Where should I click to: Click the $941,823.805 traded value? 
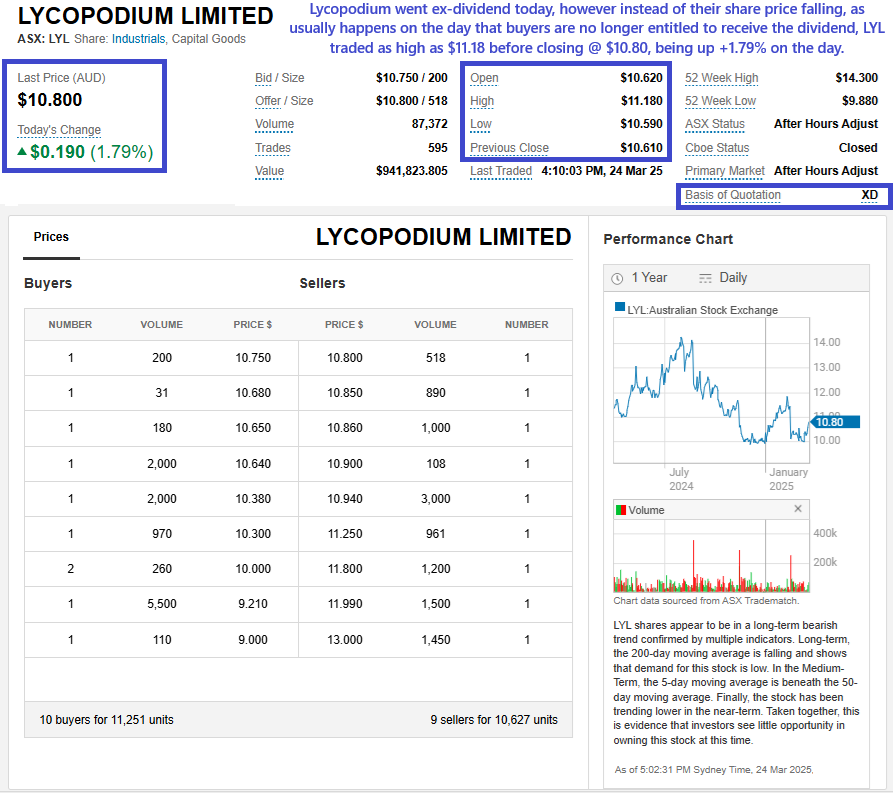coord(411,171)
